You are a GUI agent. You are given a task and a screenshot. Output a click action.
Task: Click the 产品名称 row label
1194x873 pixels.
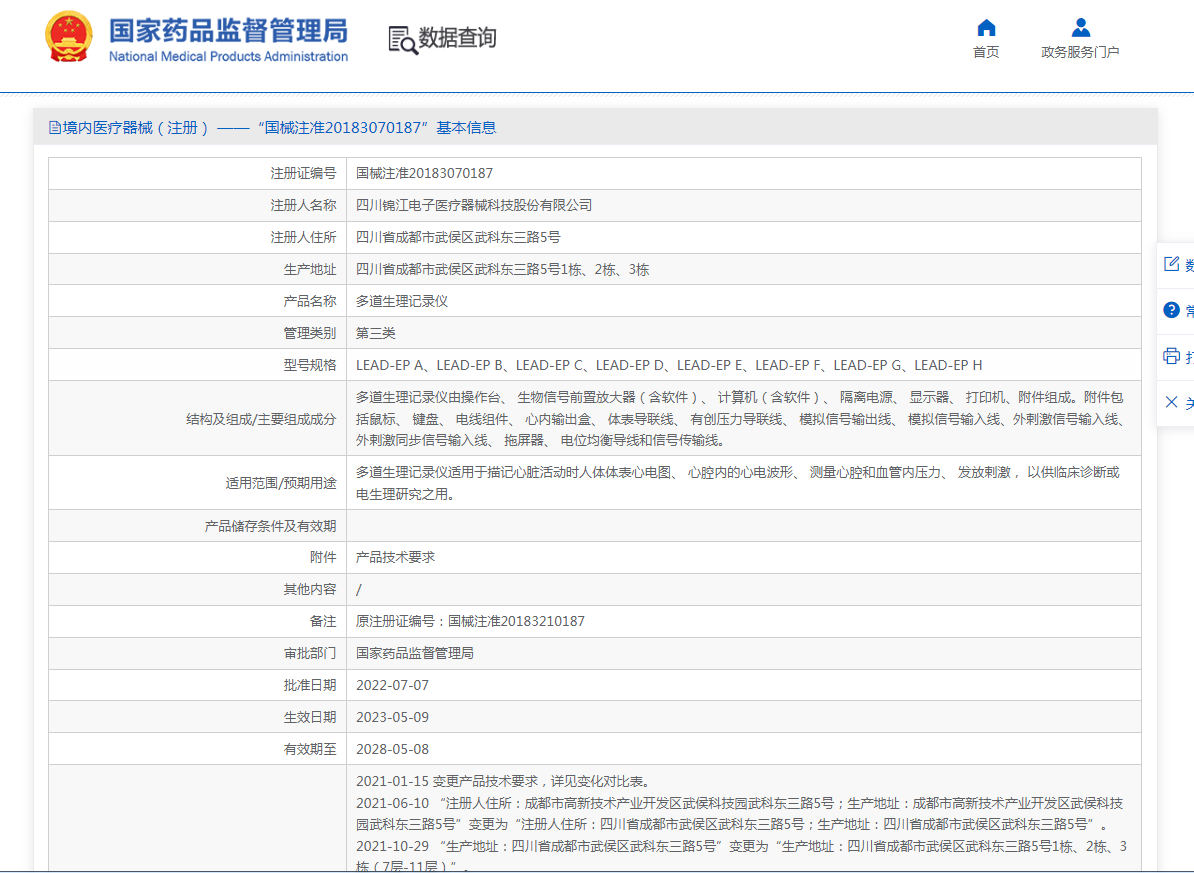tap(310, 301)
